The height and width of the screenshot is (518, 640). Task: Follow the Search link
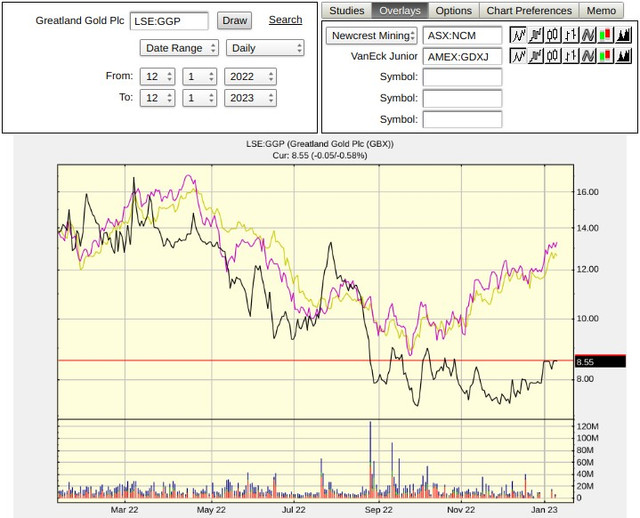click(285, 20)
